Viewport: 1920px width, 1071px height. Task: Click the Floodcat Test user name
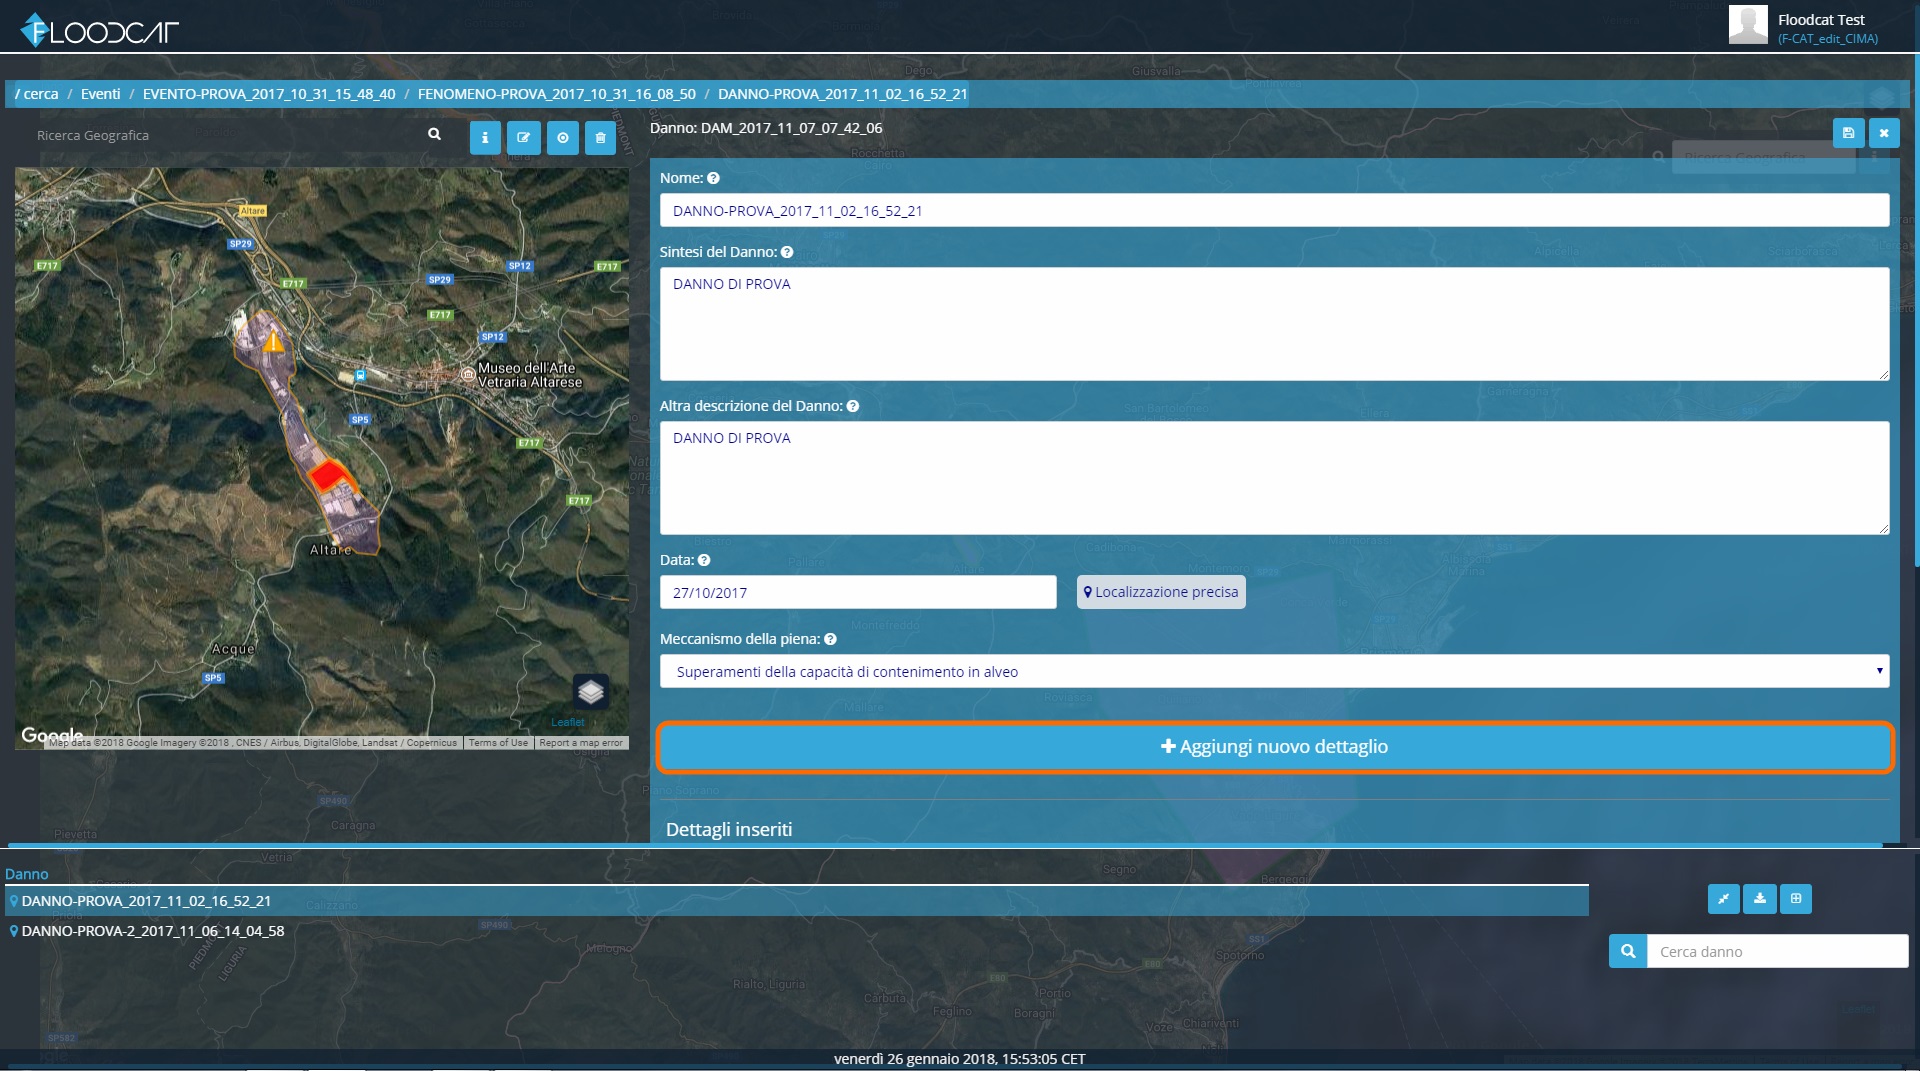pyautogui.click(x=1821, y=20)
